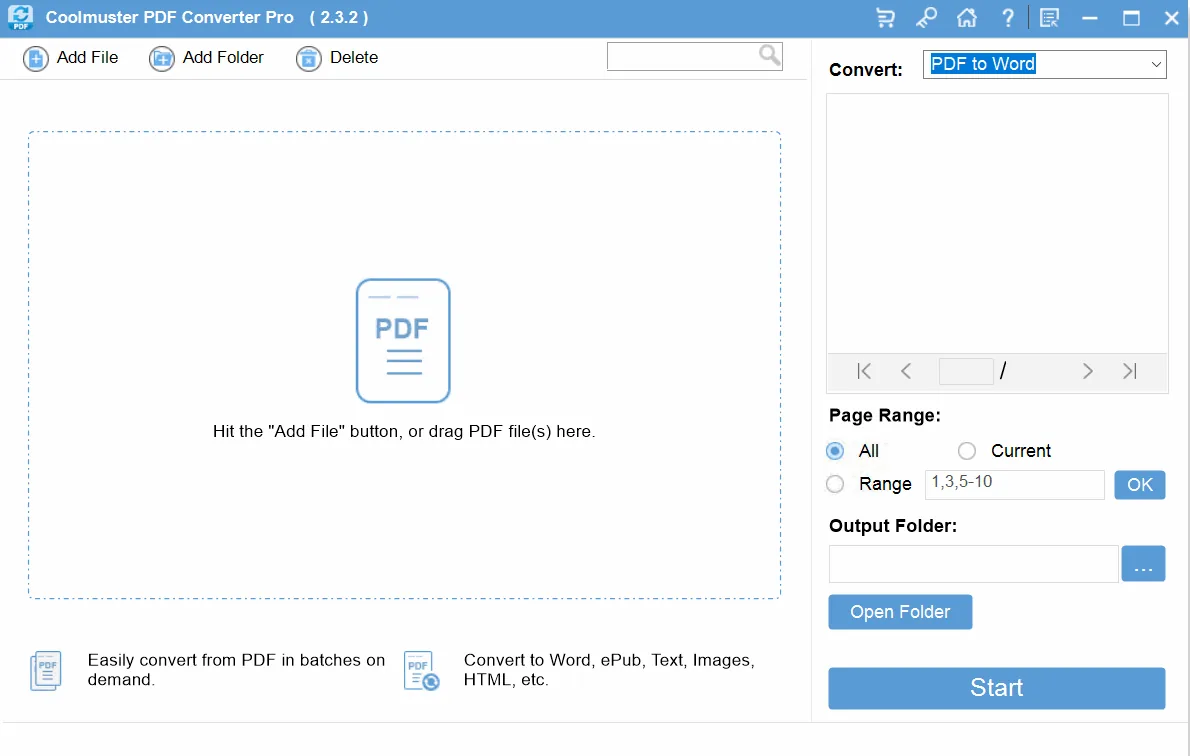Jump to last preview page
1190x756 pixels.
[x=1130, y=371]
